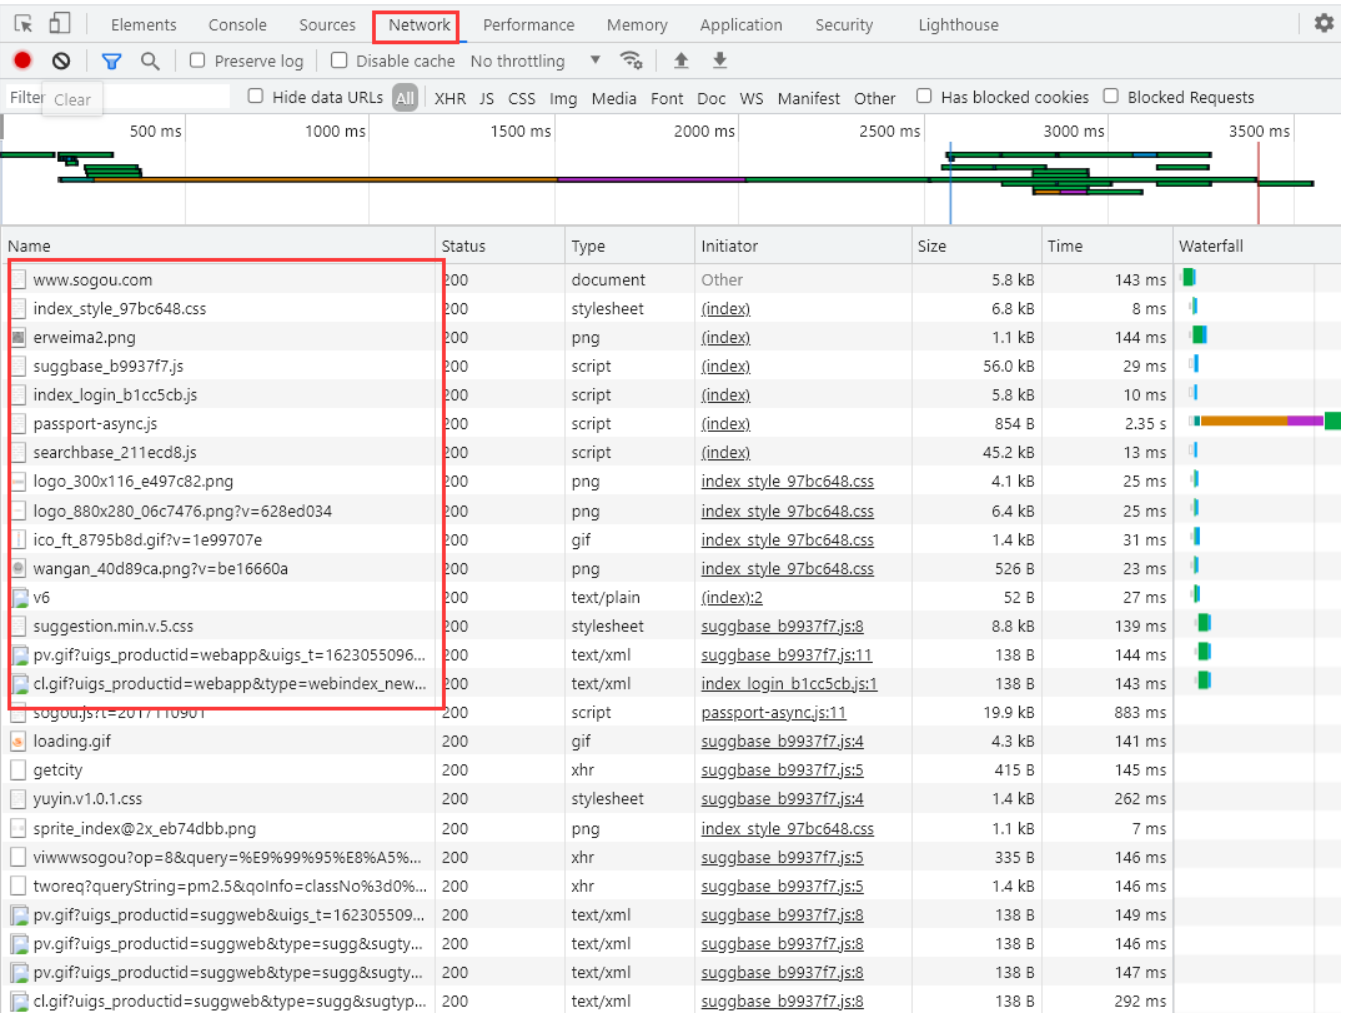The image size is (1346, 1014).
Task: Toggle the filter funnel icon
Action: click(112, 61)
